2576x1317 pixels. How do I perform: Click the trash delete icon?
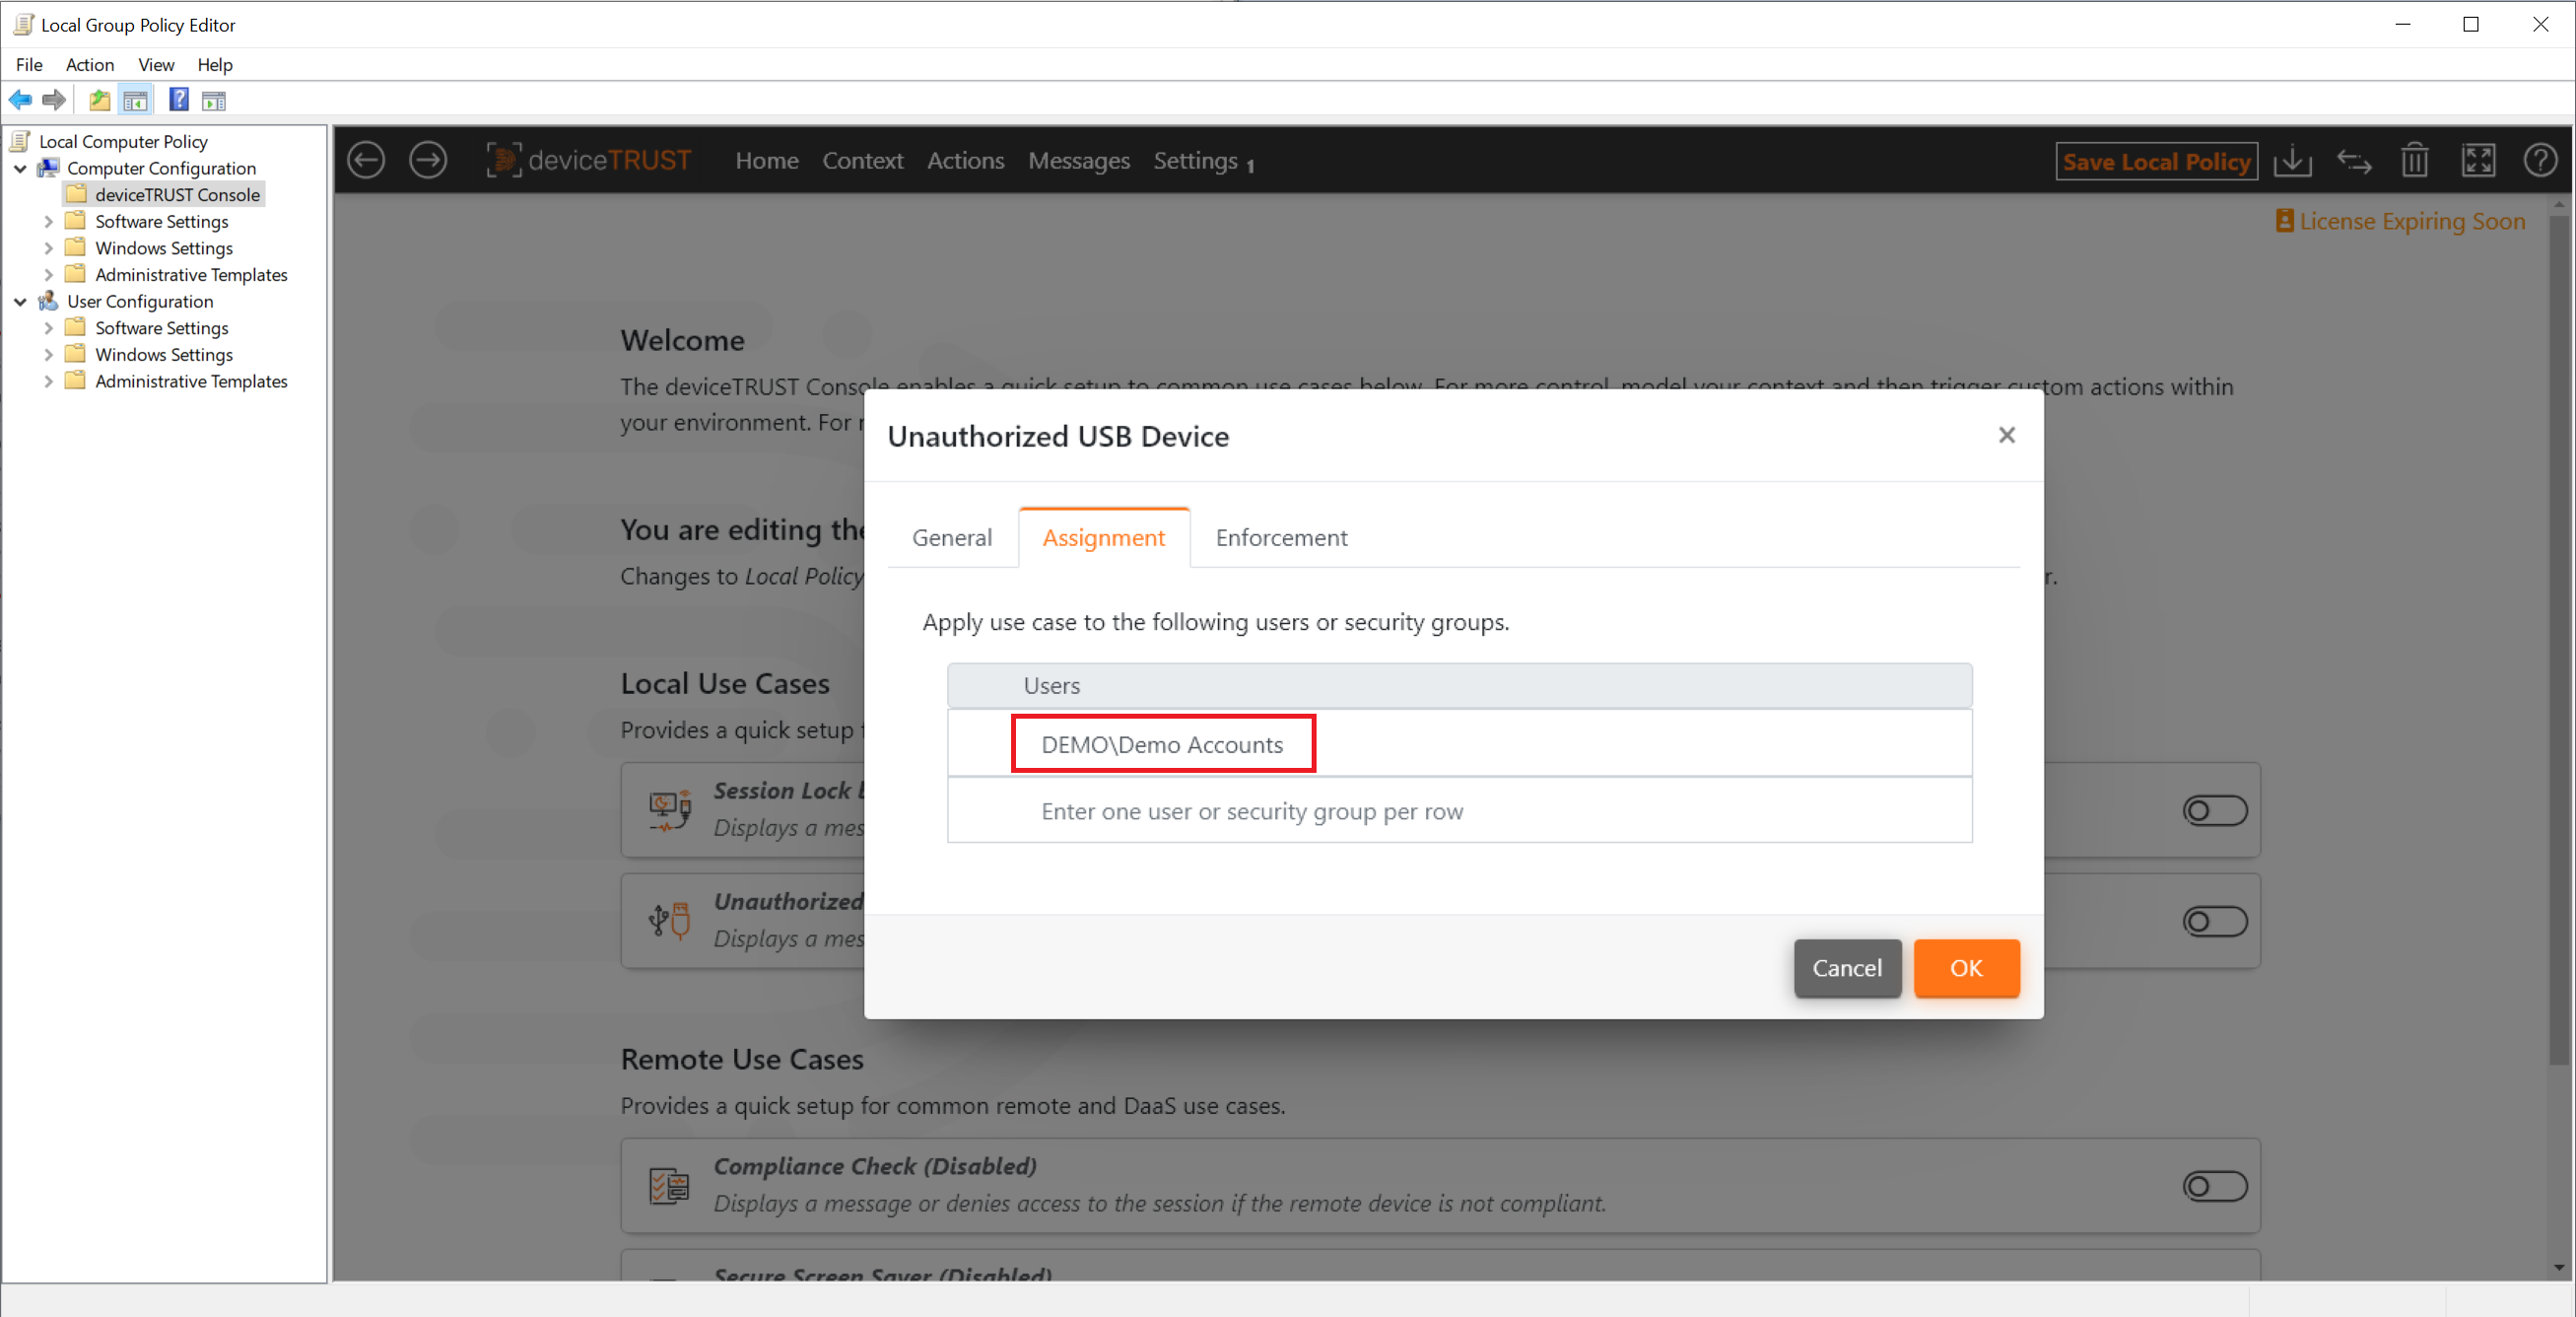(2415, 160)
